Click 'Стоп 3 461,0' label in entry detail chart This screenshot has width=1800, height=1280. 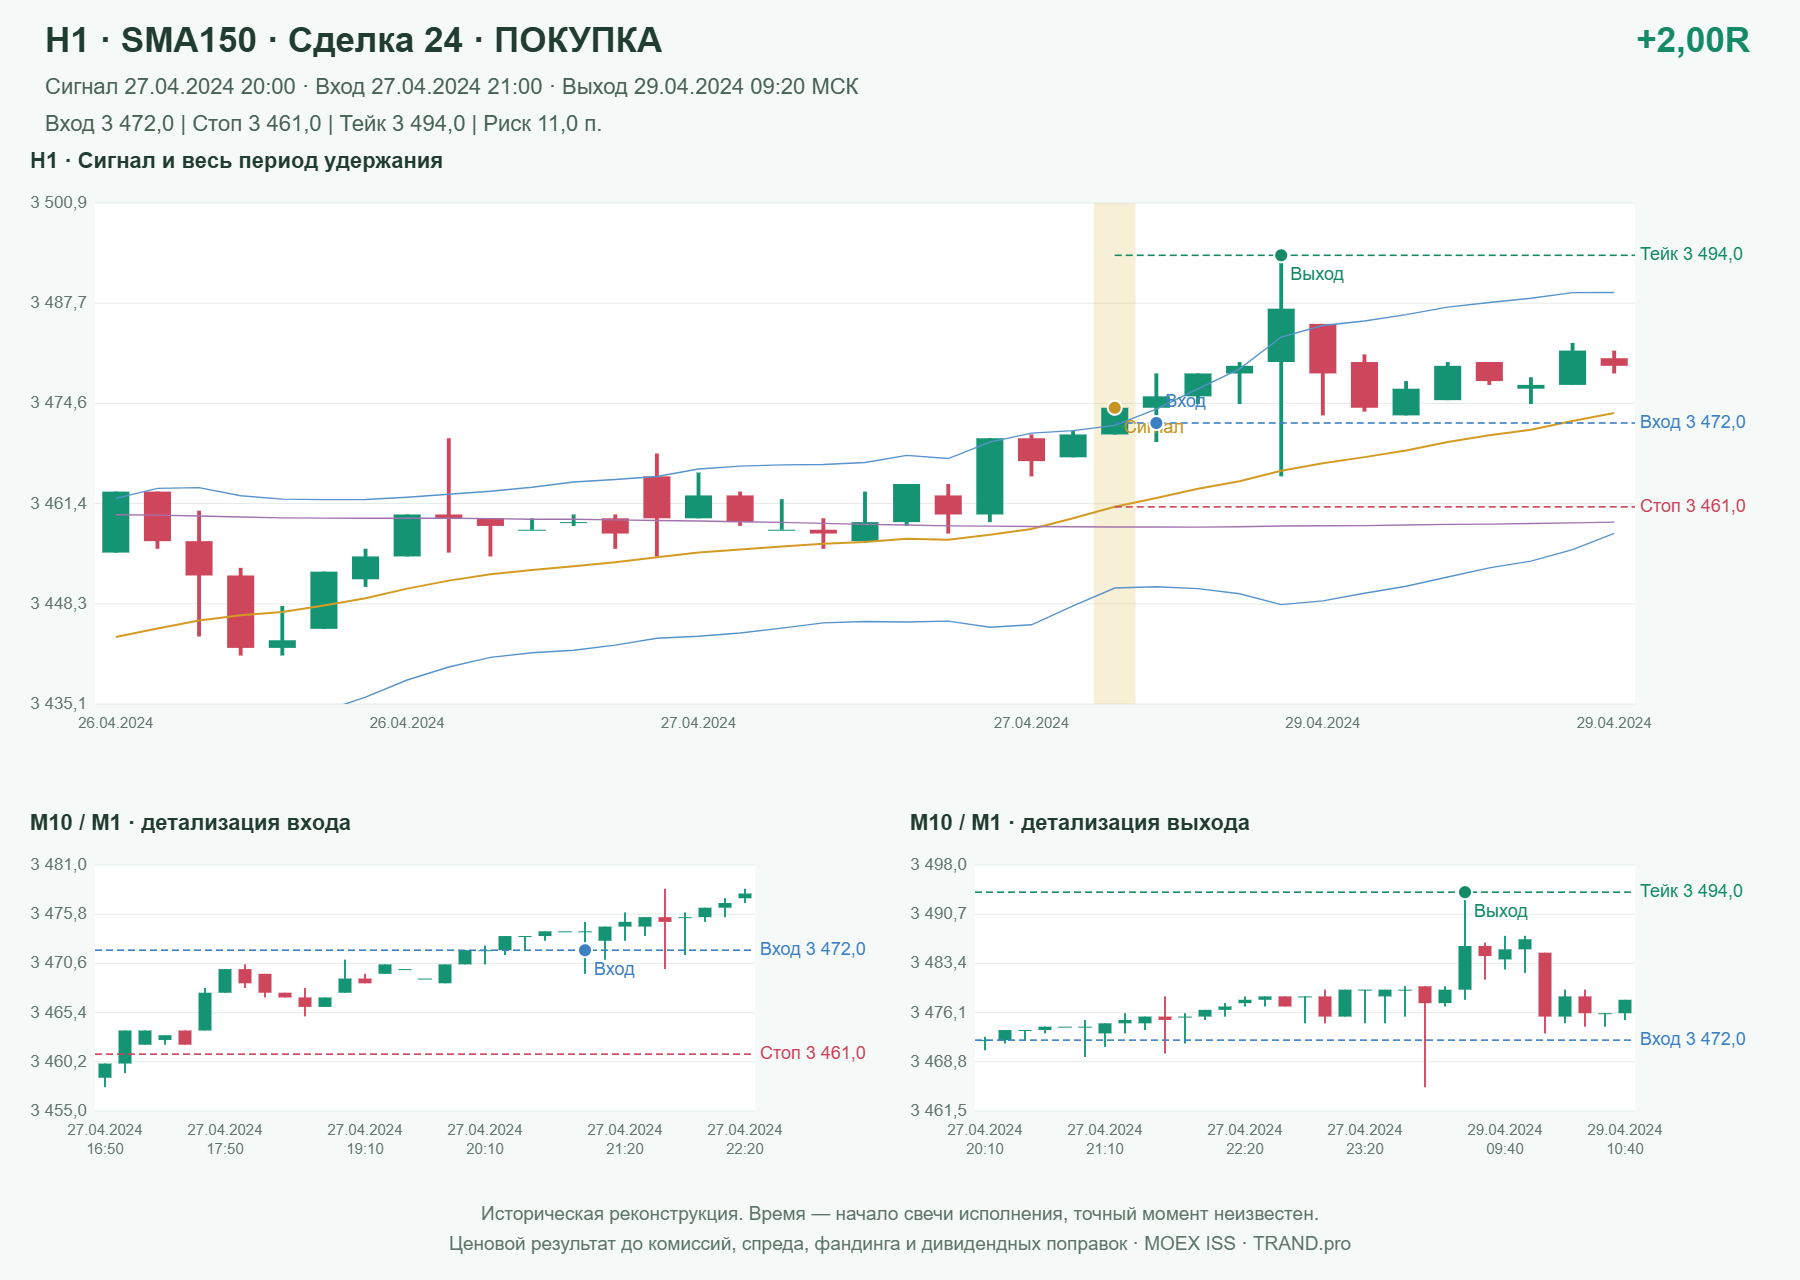pyautogui.click(x=812, y=1053)
